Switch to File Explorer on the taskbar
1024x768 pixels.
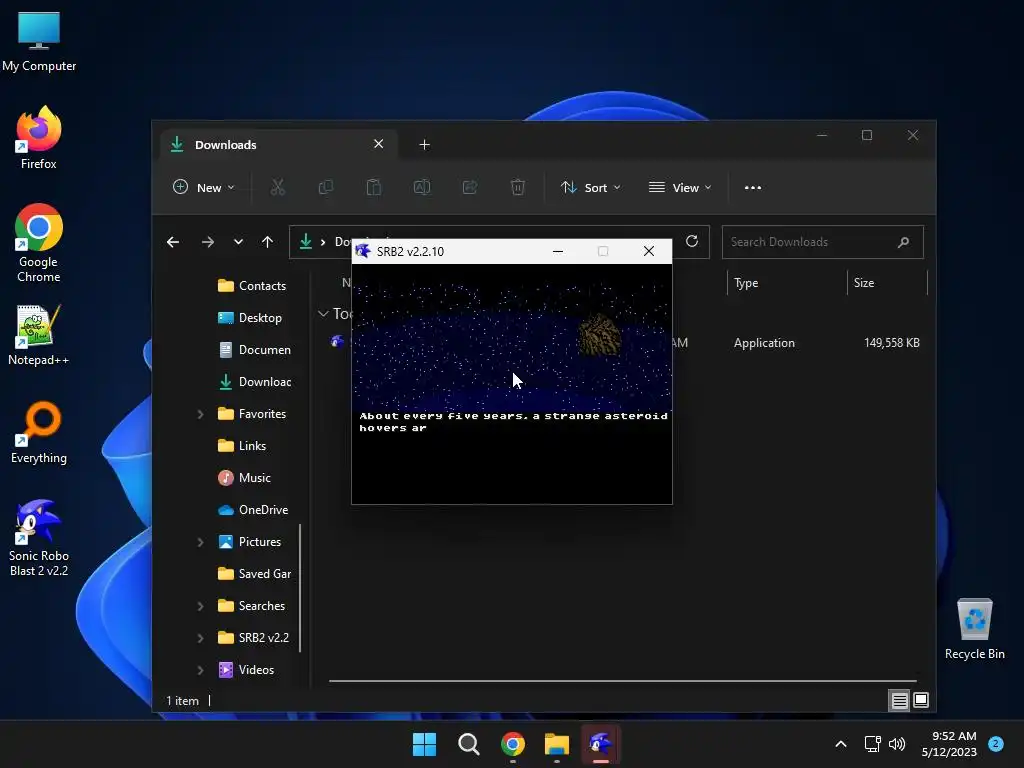pyautogui.click(x=557, y=744)
